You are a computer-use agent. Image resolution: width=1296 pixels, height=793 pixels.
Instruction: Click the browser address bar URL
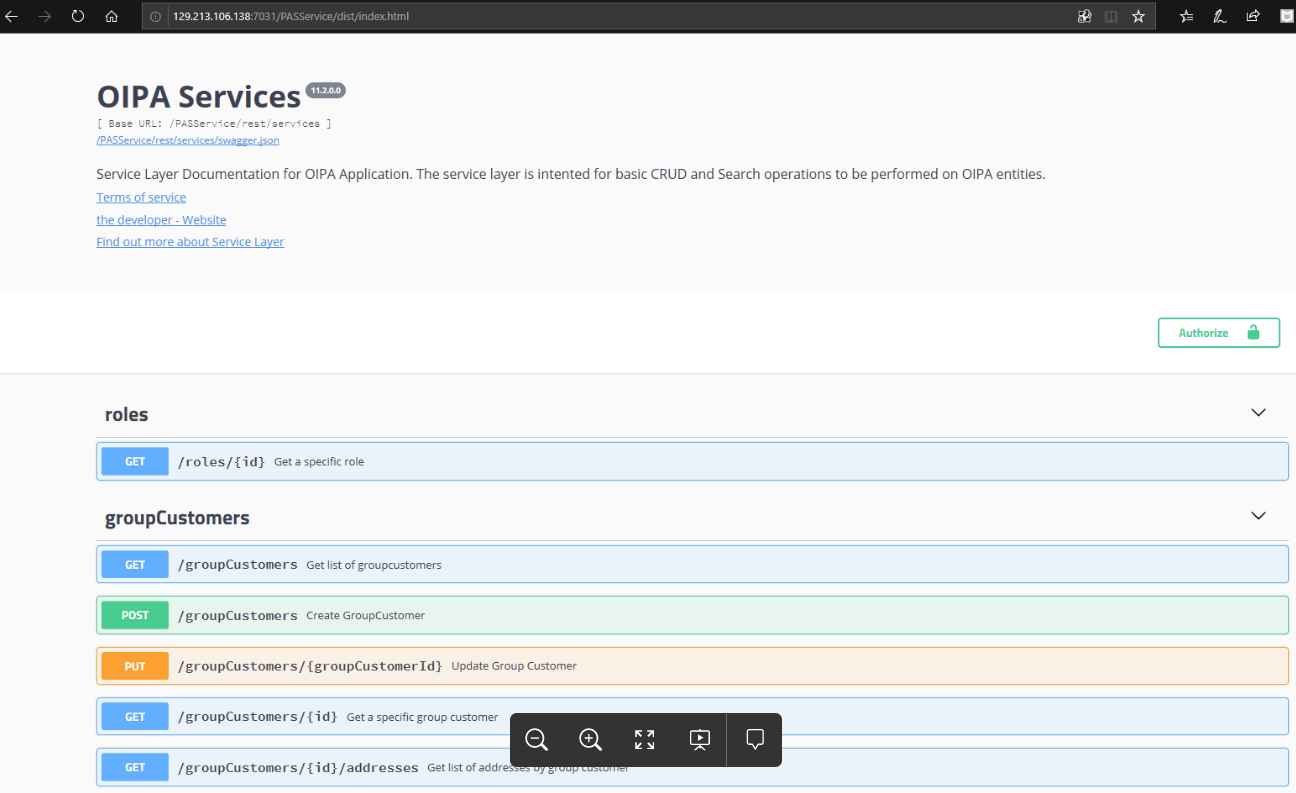291,17
